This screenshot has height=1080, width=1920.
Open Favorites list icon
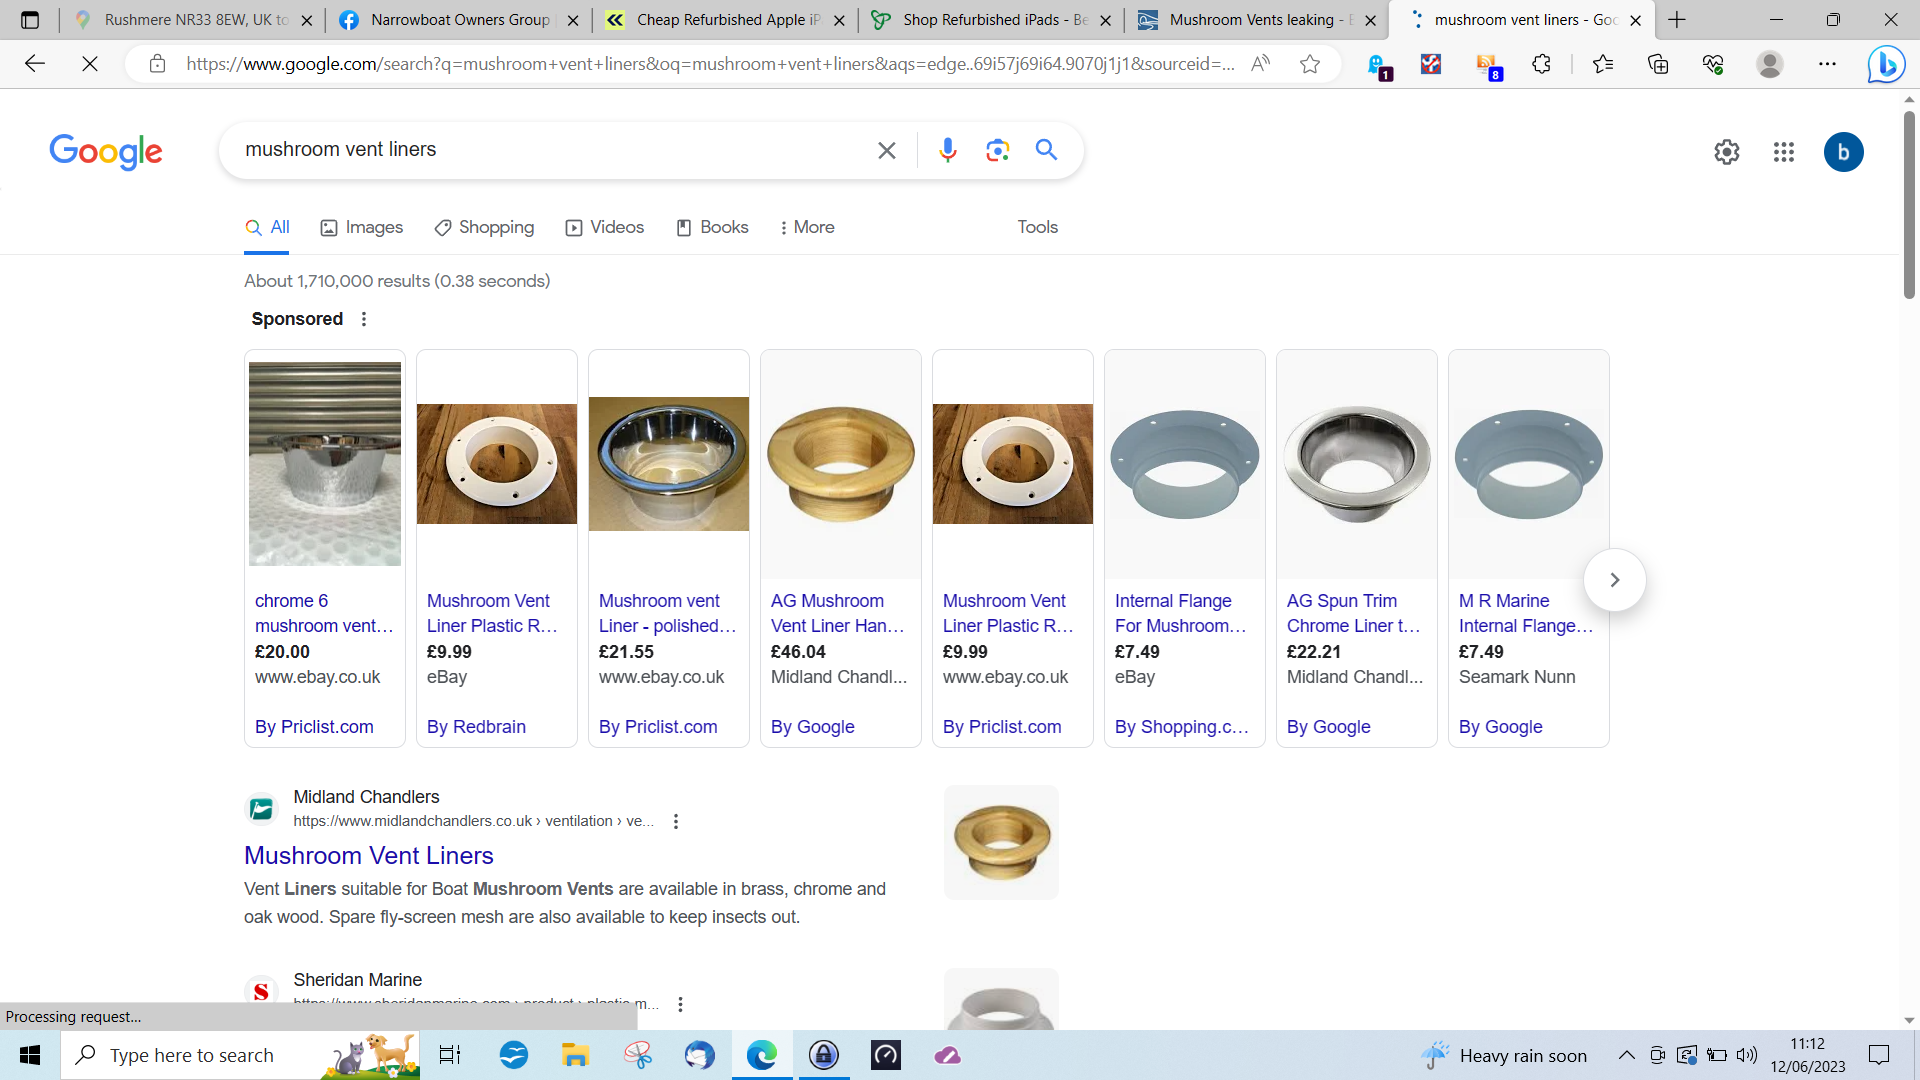(x=1603, y=64)
